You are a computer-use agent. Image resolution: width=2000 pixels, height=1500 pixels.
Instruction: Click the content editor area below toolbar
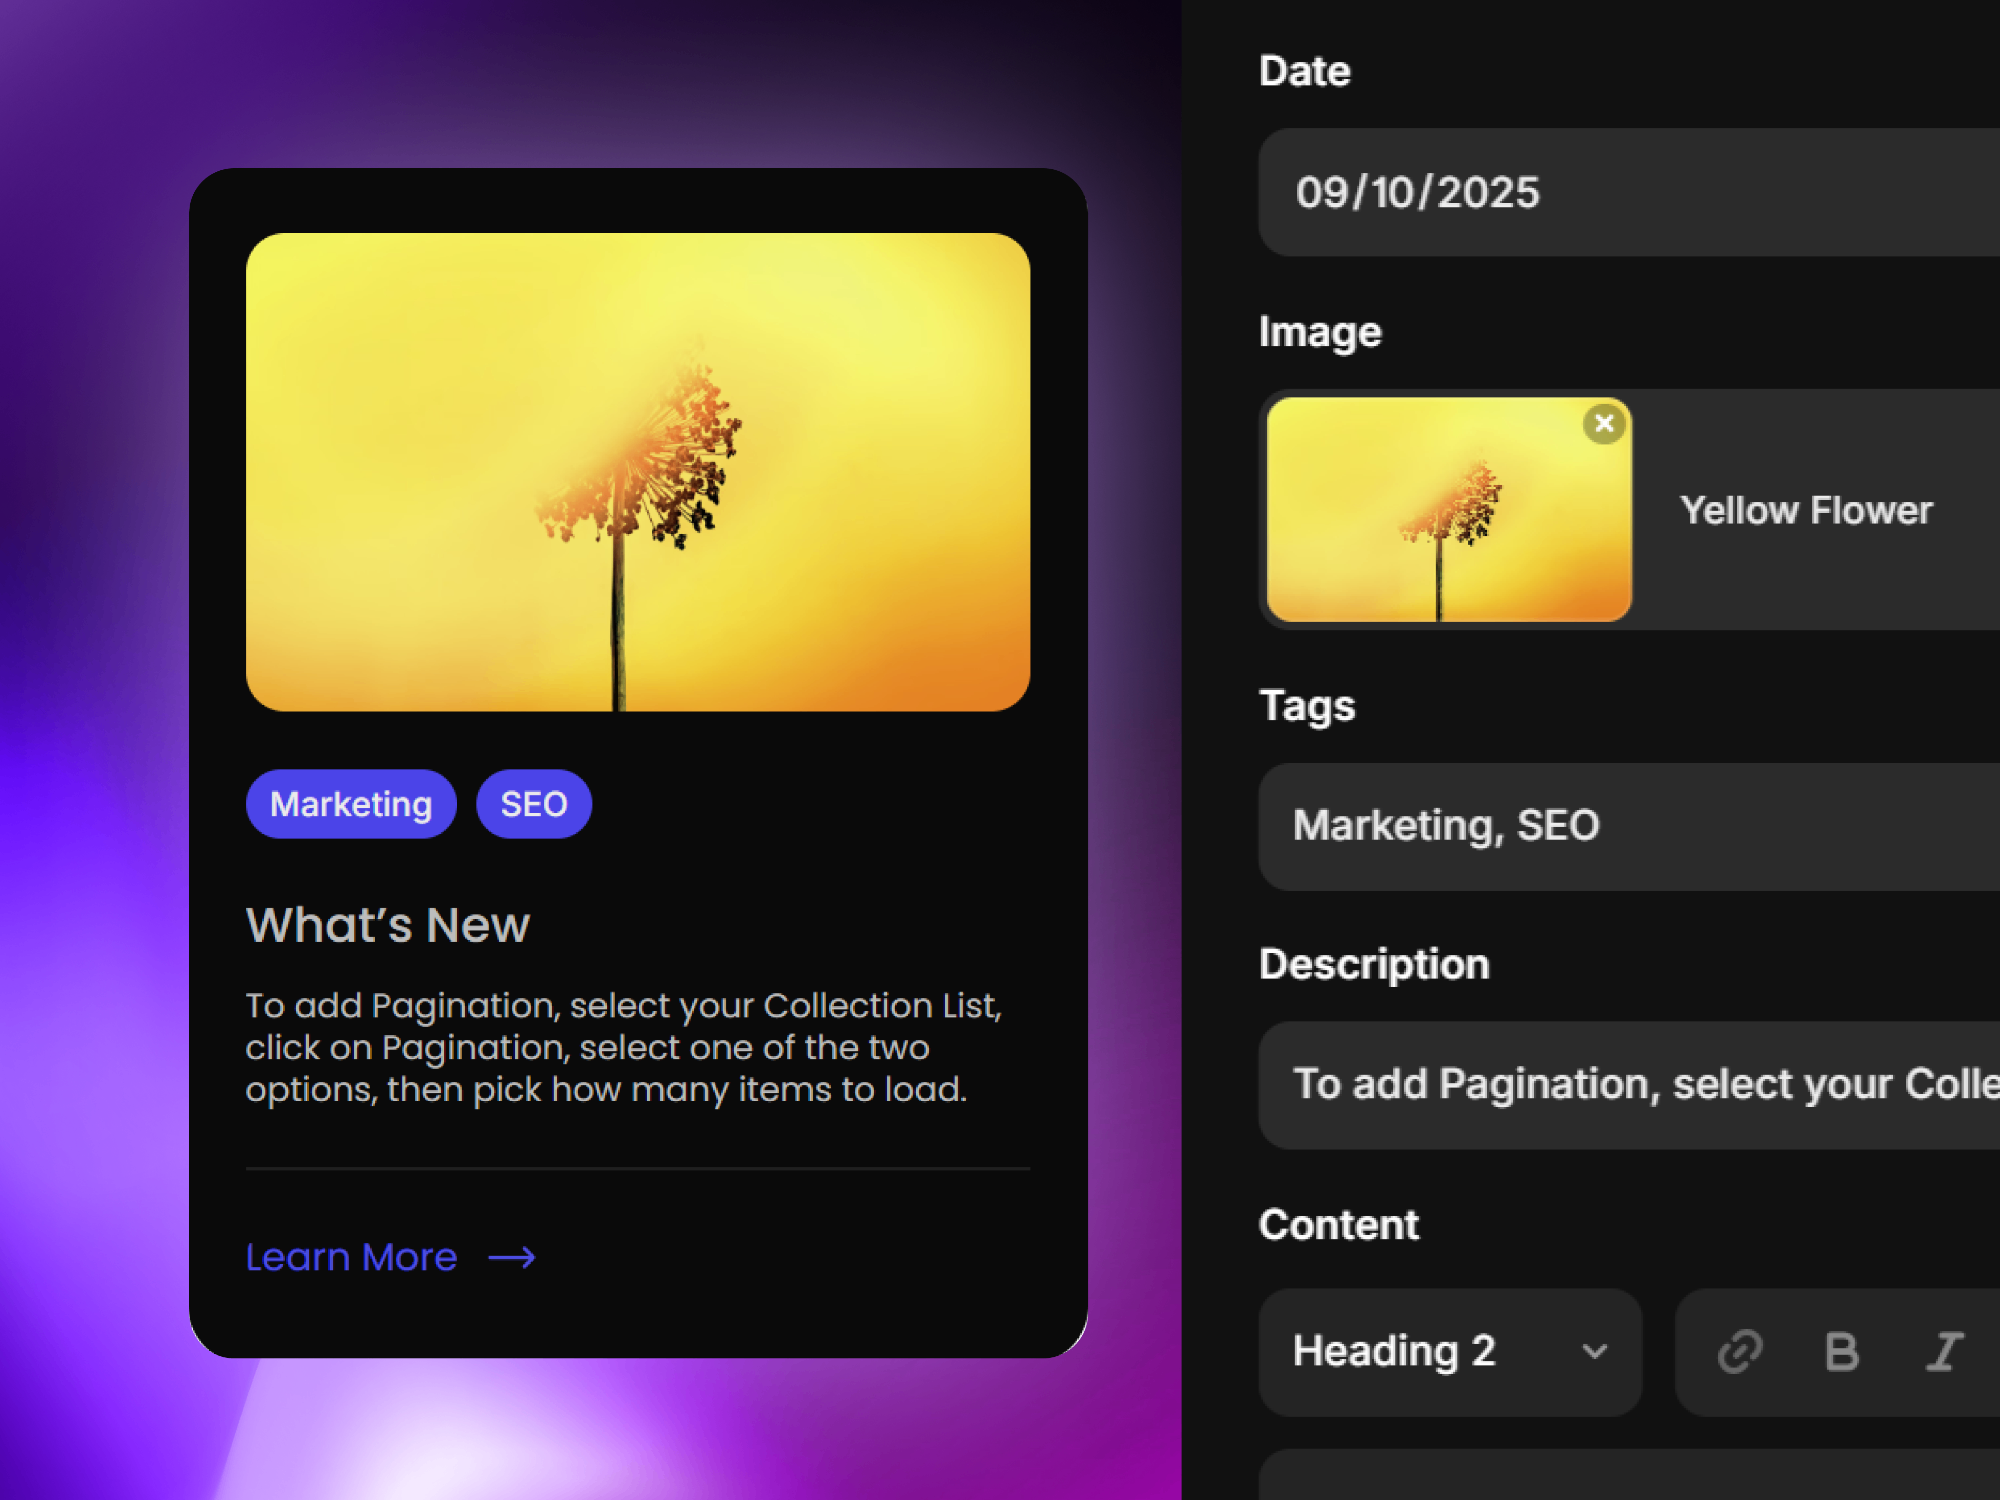click(1630, 1478)
